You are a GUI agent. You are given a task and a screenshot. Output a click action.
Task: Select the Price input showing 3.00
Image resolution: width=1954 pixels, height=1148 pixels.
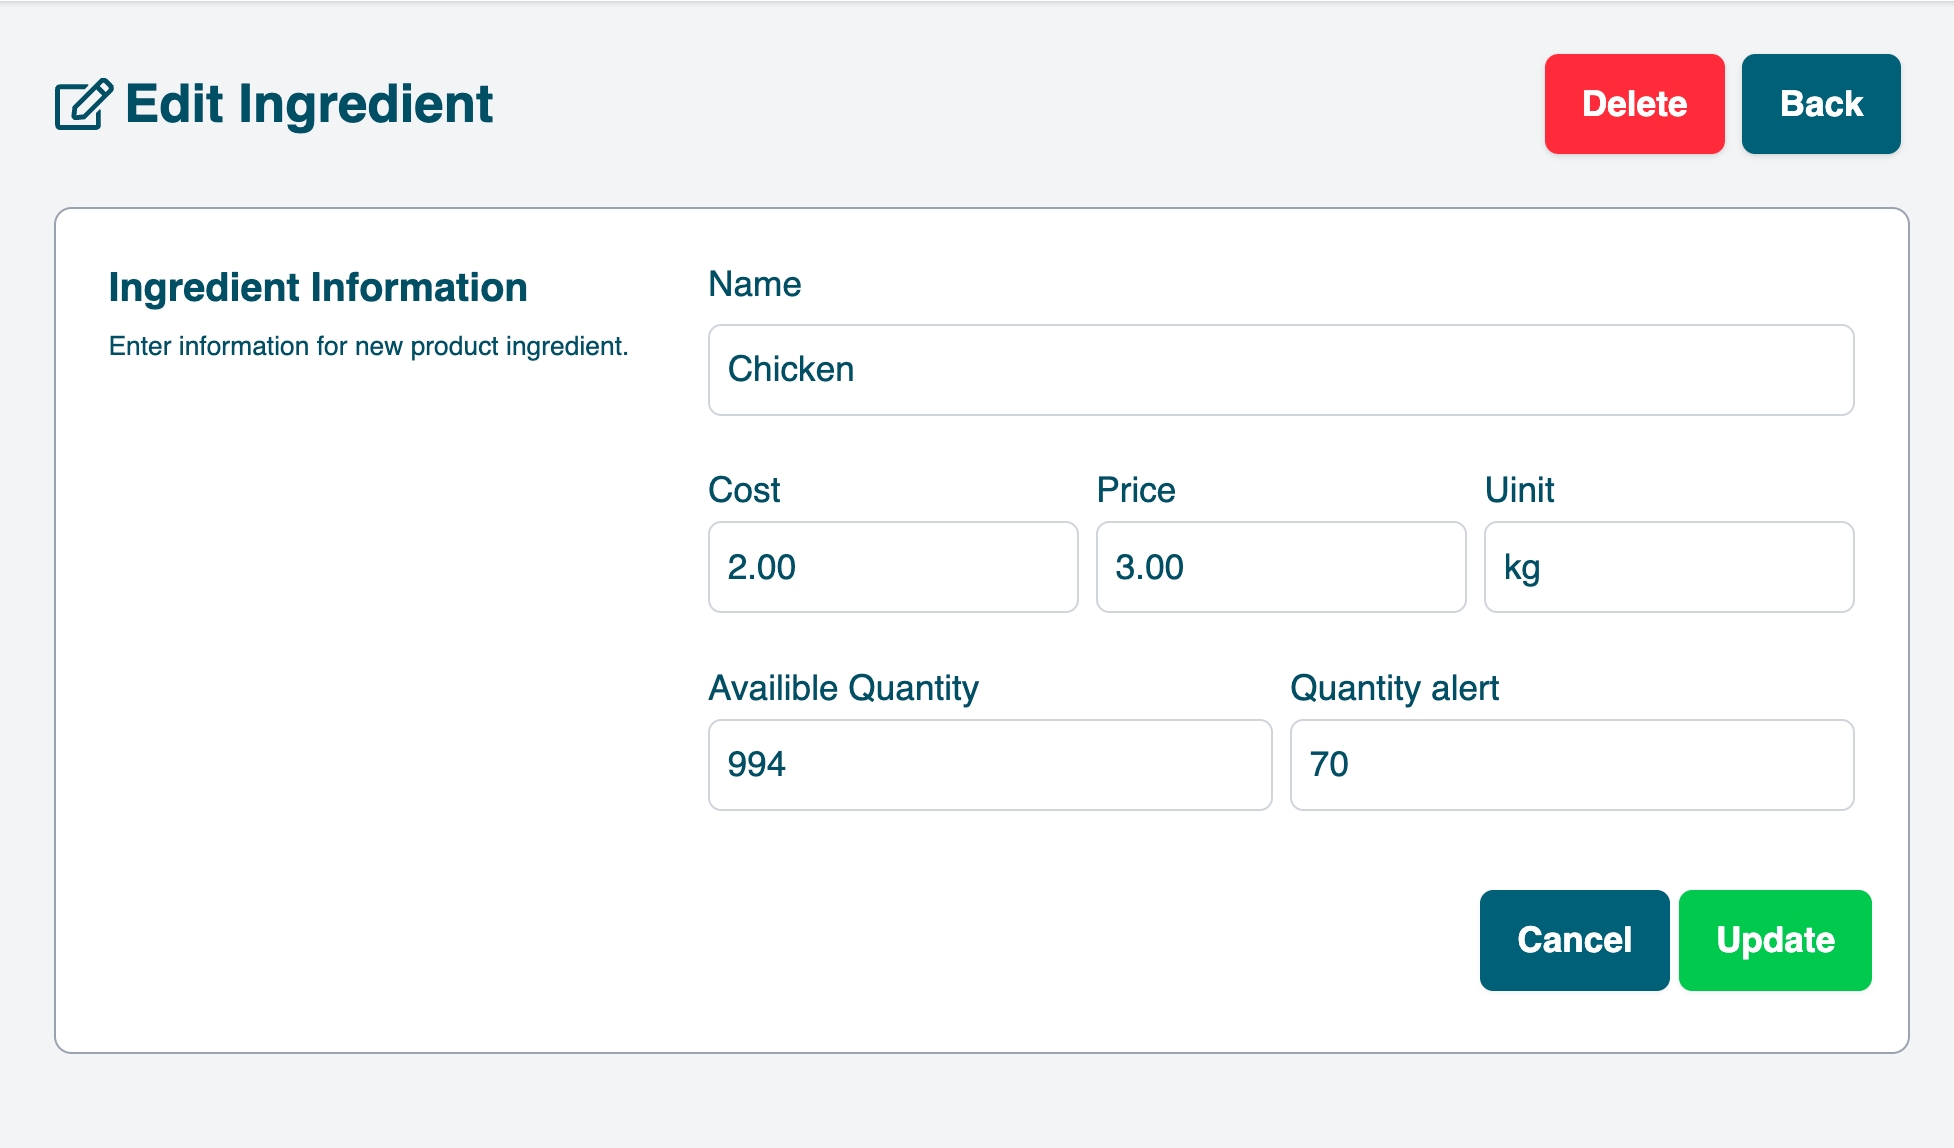click(x=1280, y=567)
